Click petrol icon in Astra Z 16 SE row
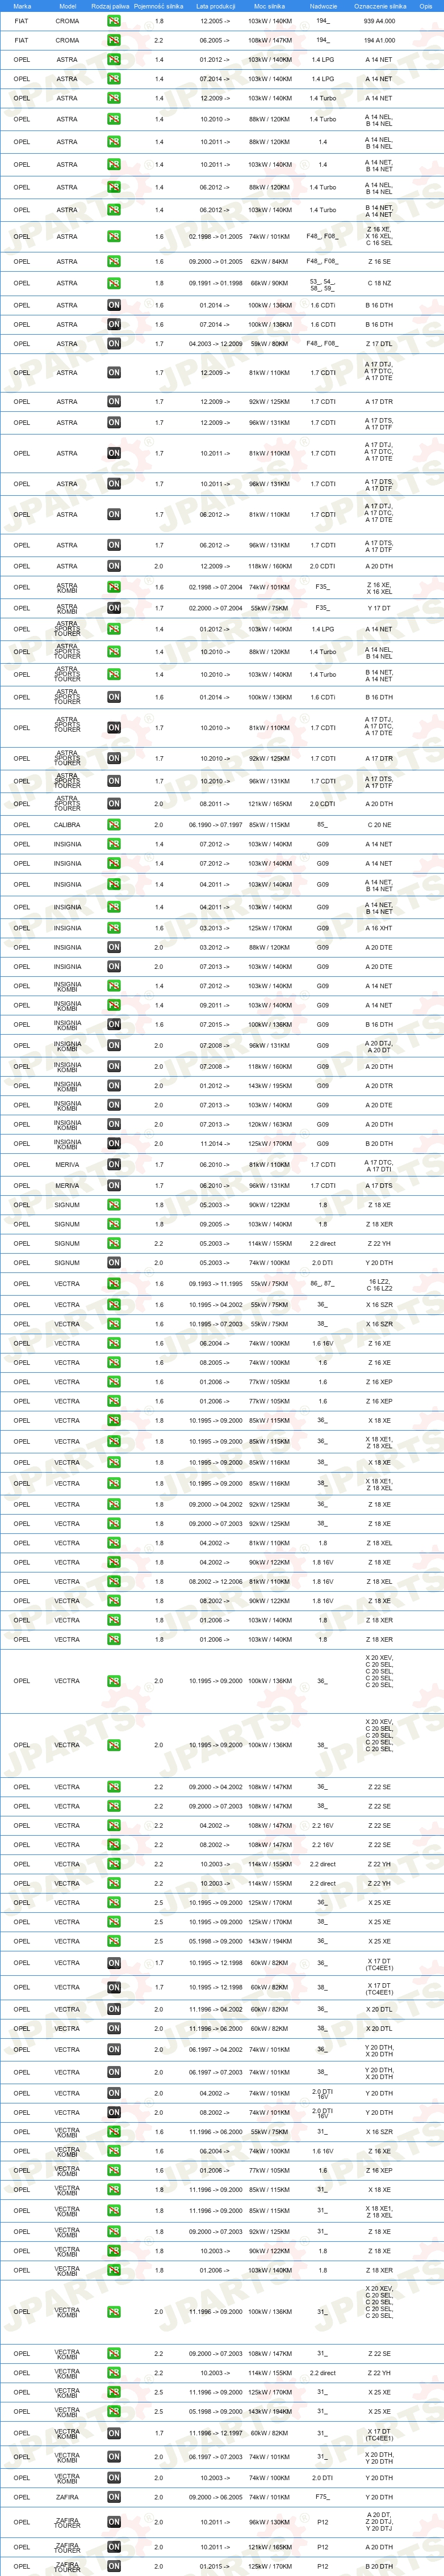444x2576 pixels. [114, 262]
